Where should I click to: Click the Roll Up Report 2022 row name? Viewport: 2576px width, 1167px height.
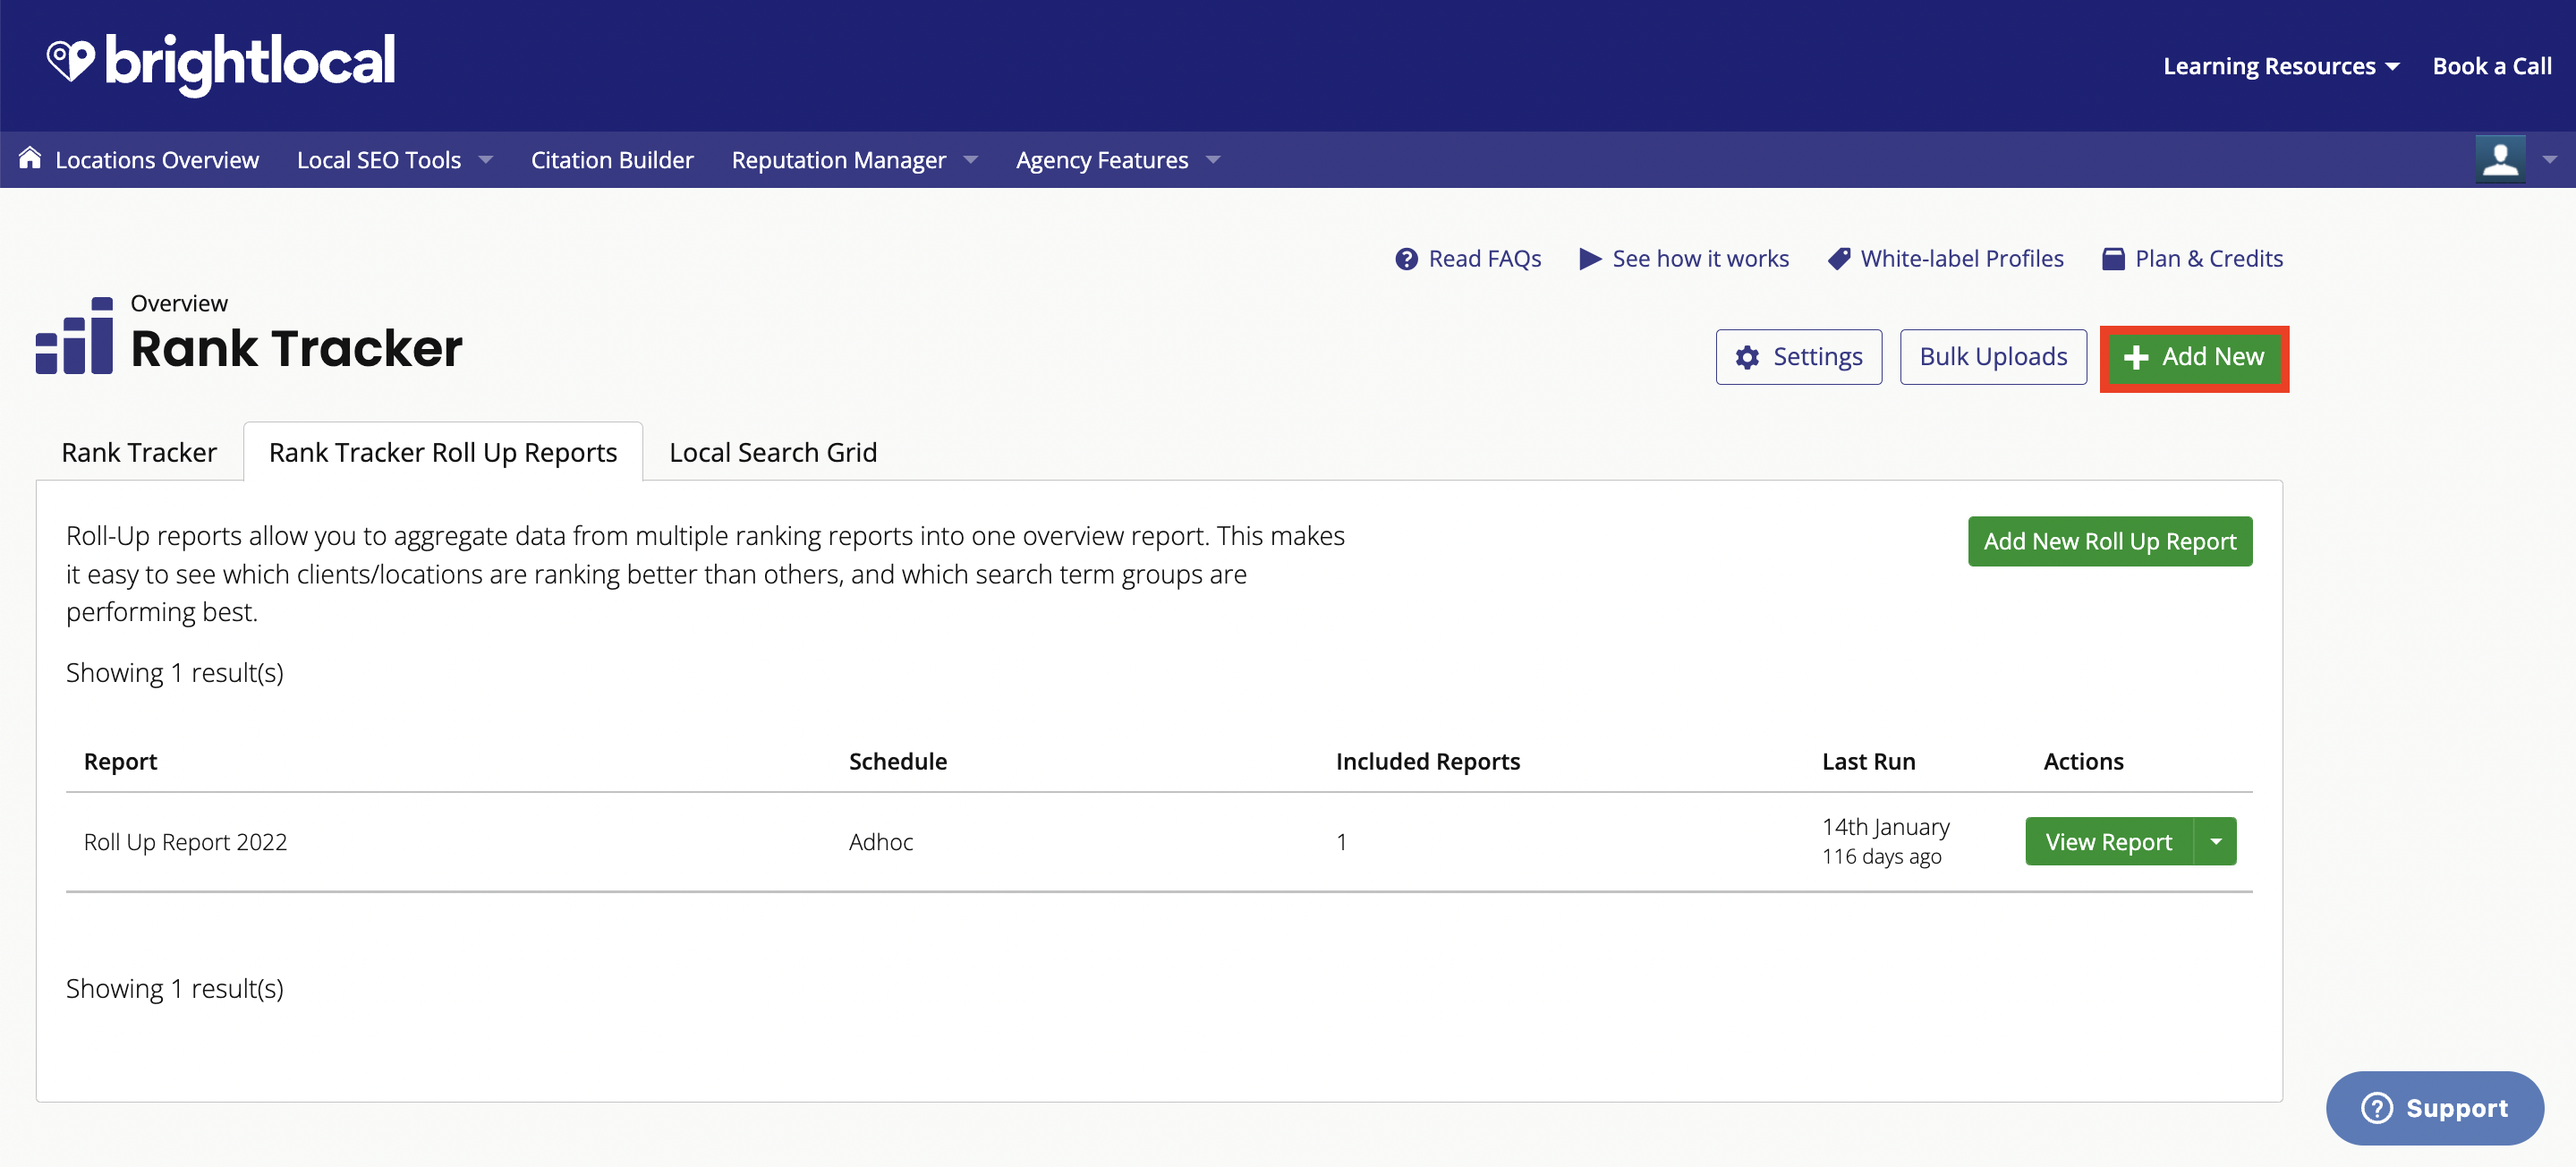[x=185, y=842]
